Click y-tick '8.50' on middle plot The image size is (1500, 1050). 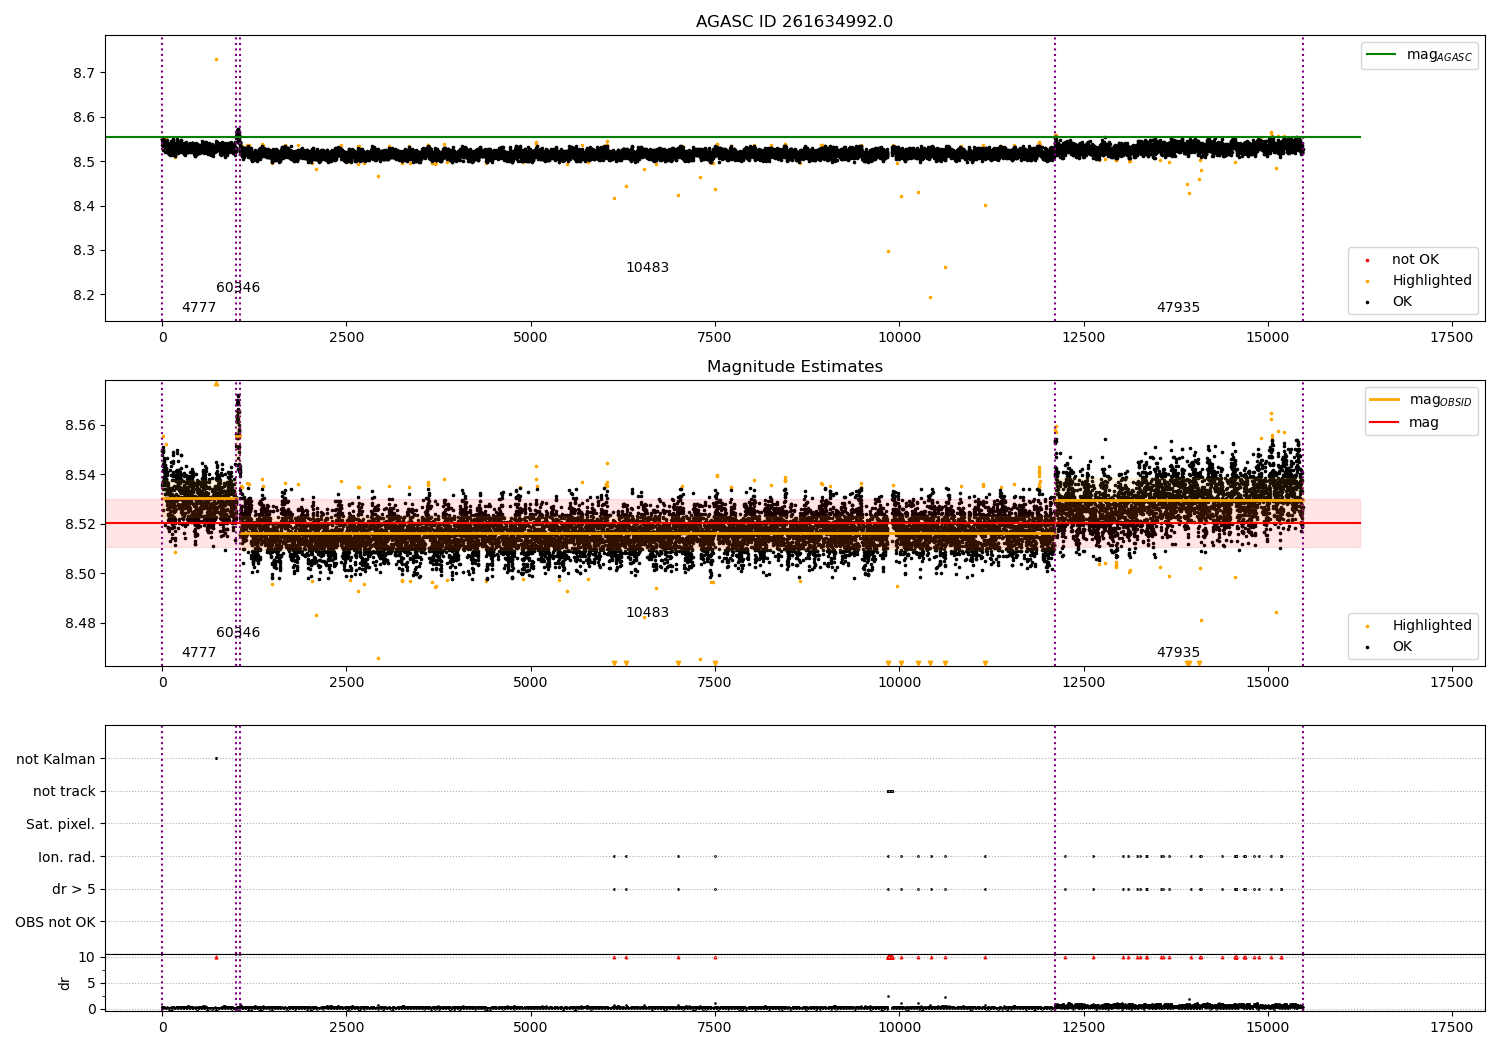[x=80, y=574]
